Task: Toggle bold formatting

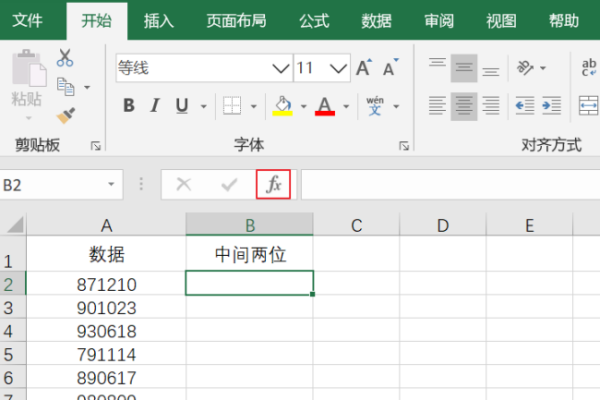Action: (129, 105)
